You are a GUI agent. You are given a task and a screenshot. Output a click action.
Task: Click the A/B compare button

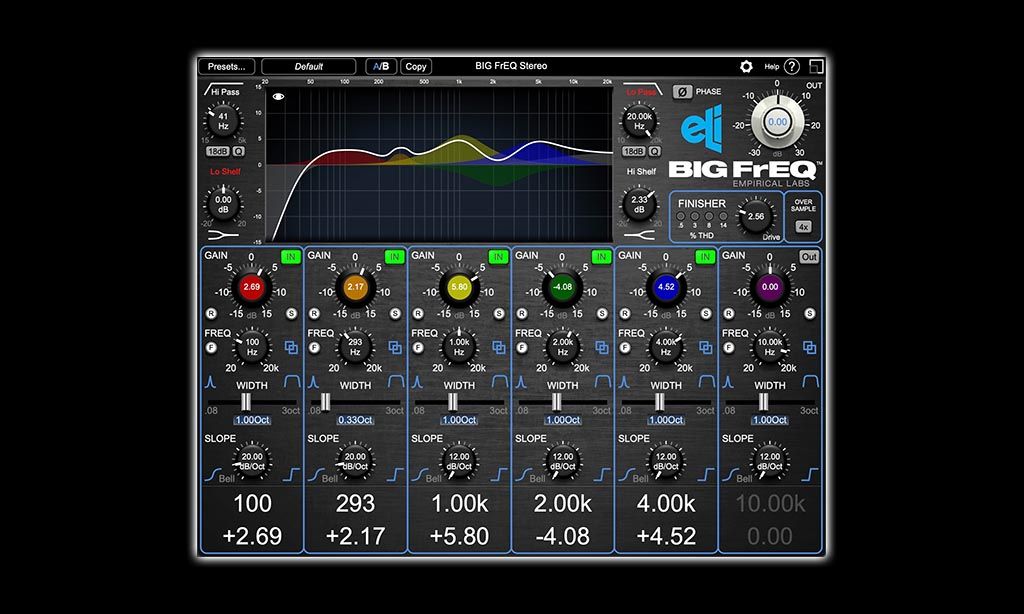tap(381, 67)
